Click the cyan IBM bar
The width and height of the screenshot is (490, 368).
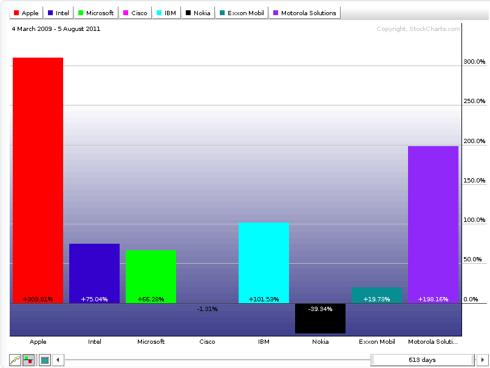point(264,263)
